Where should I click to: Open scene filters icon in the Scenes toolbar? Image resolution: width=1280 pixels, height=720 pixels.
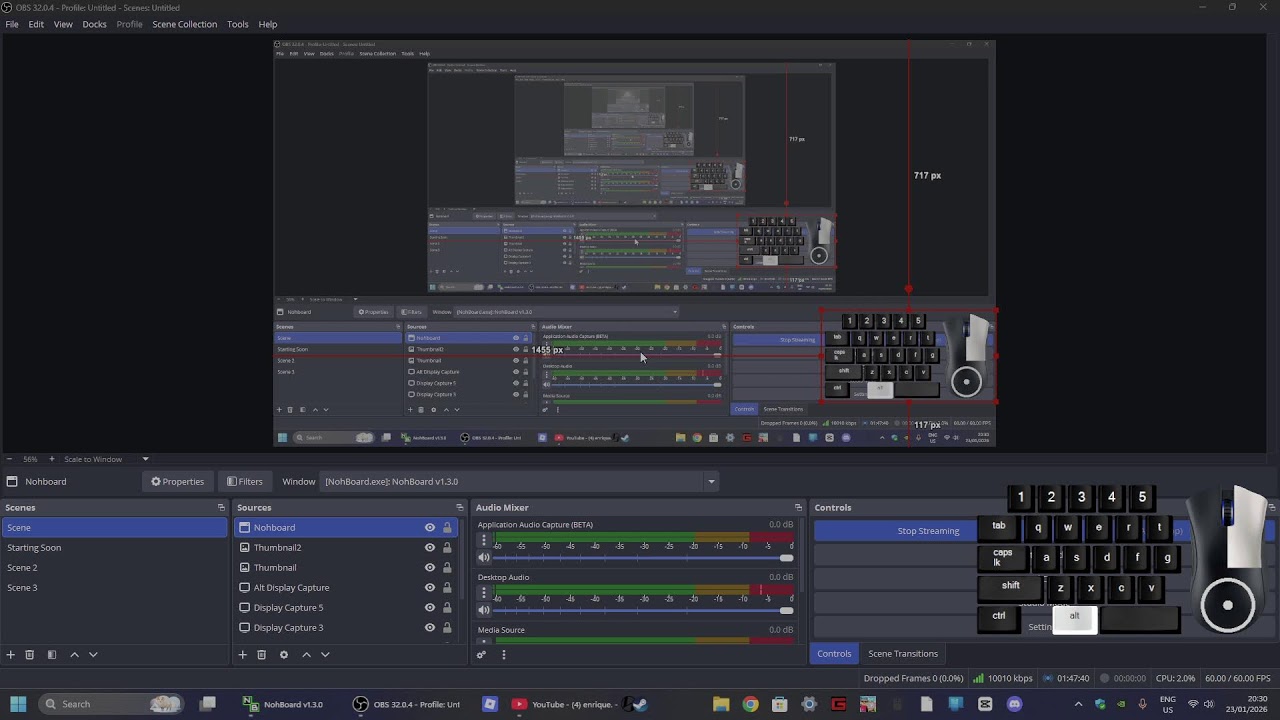[51, 655]
